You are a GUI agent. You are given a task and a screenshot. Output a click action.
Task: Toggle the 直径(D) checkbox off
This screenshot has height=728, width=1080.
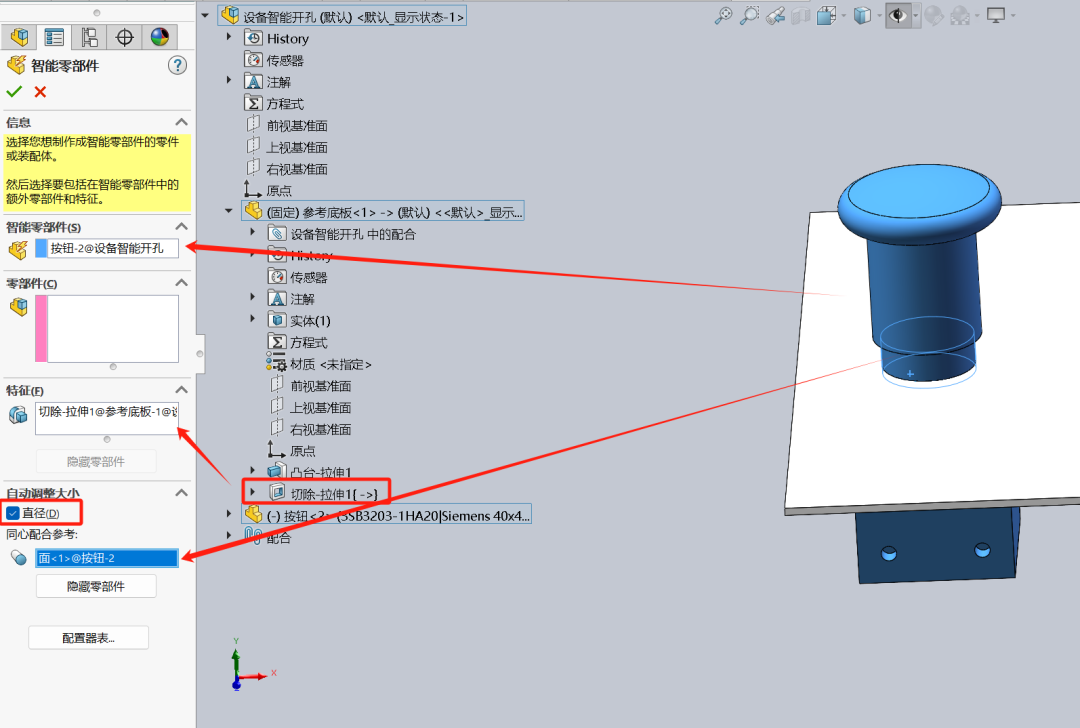[x=14, y=511]
